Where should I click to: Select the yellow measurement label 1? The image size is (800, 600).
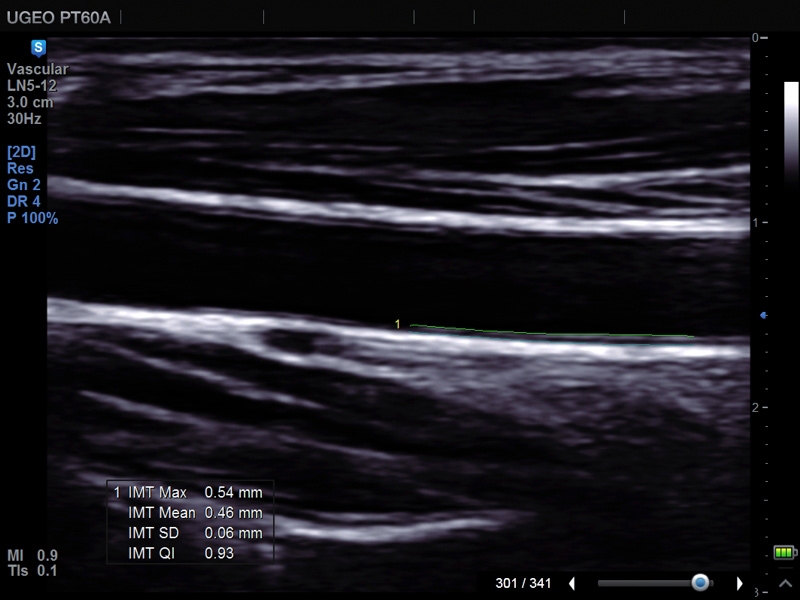click(397, 324)
